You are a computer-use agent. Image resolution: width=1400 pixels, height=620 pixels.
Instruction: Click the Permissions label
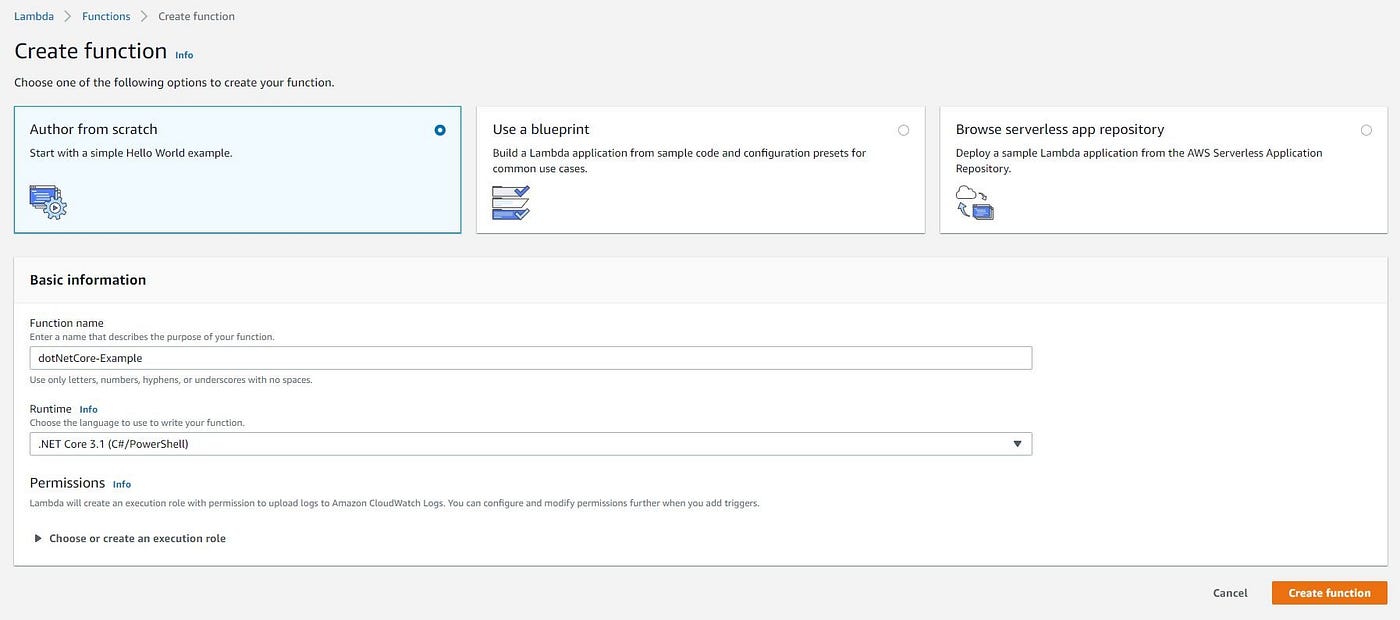pos(67,483)
